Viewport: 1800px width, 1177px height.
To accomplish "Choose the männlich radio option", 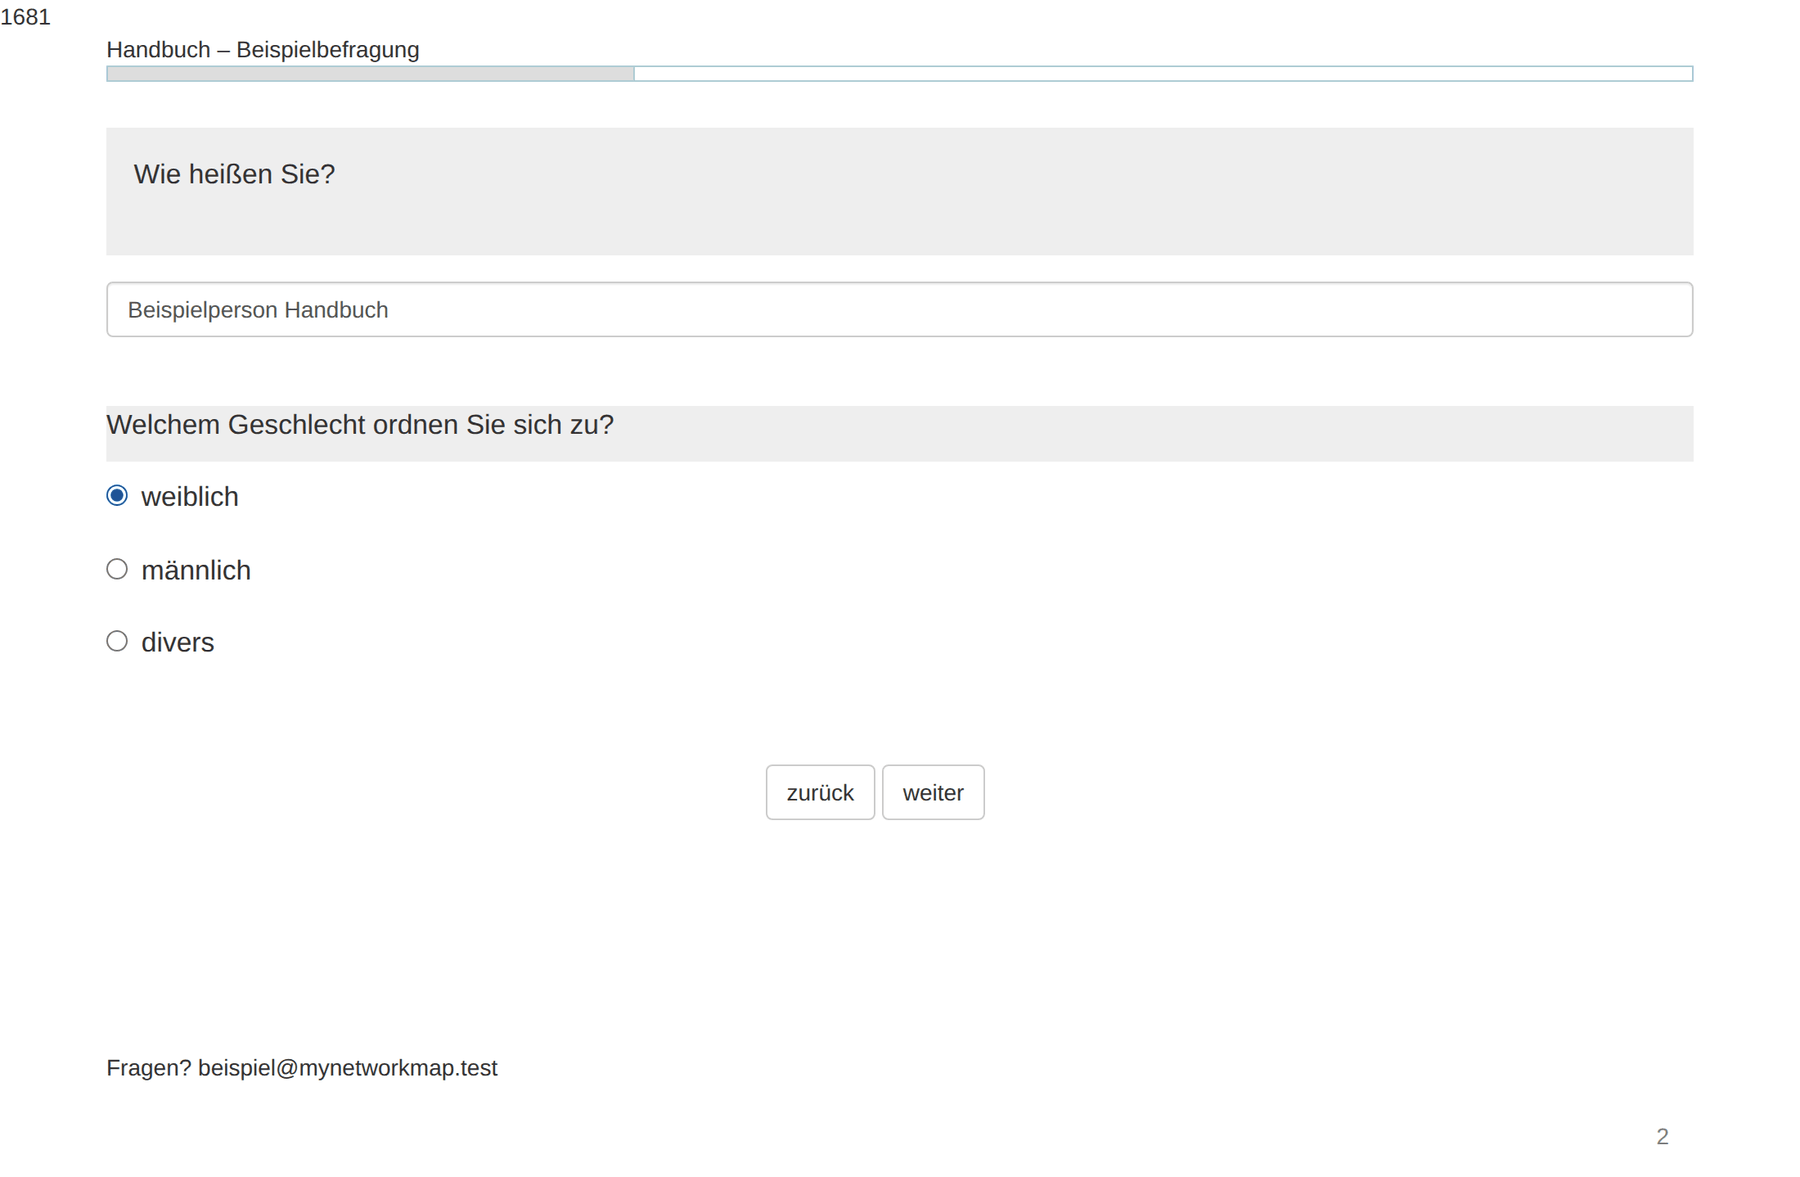I will pyautogui.click(x=117, y=569).
